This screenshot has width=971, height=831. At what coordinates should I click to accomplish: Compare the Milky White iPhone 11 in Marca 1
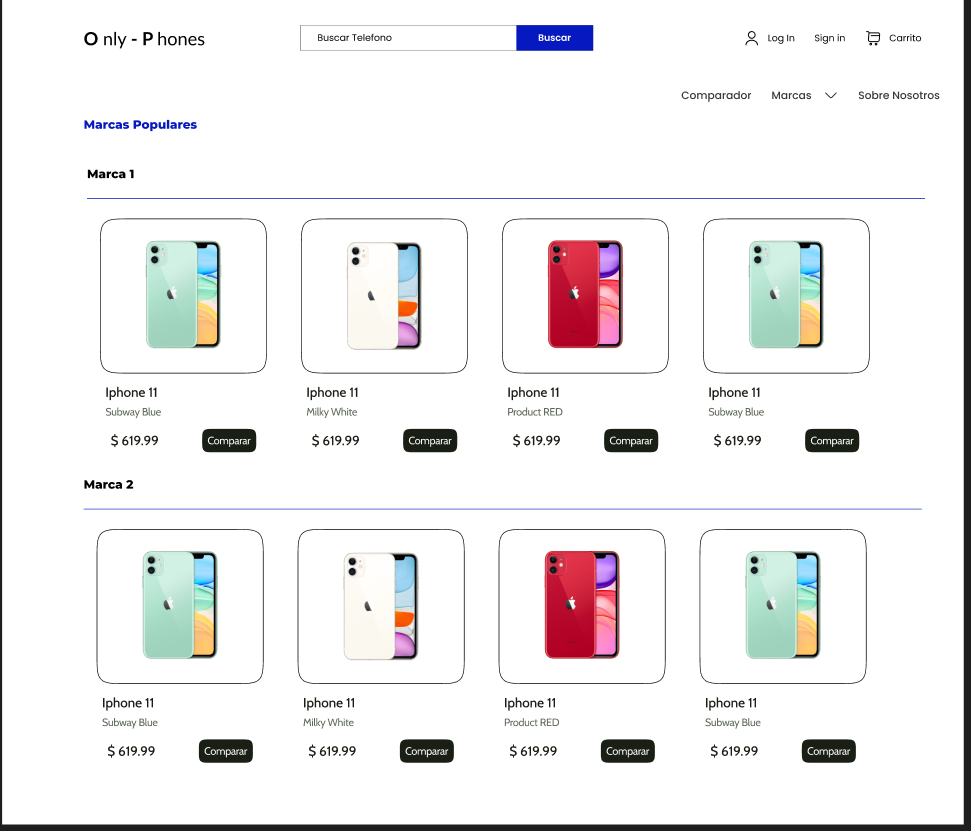click(x=430, y=440)
